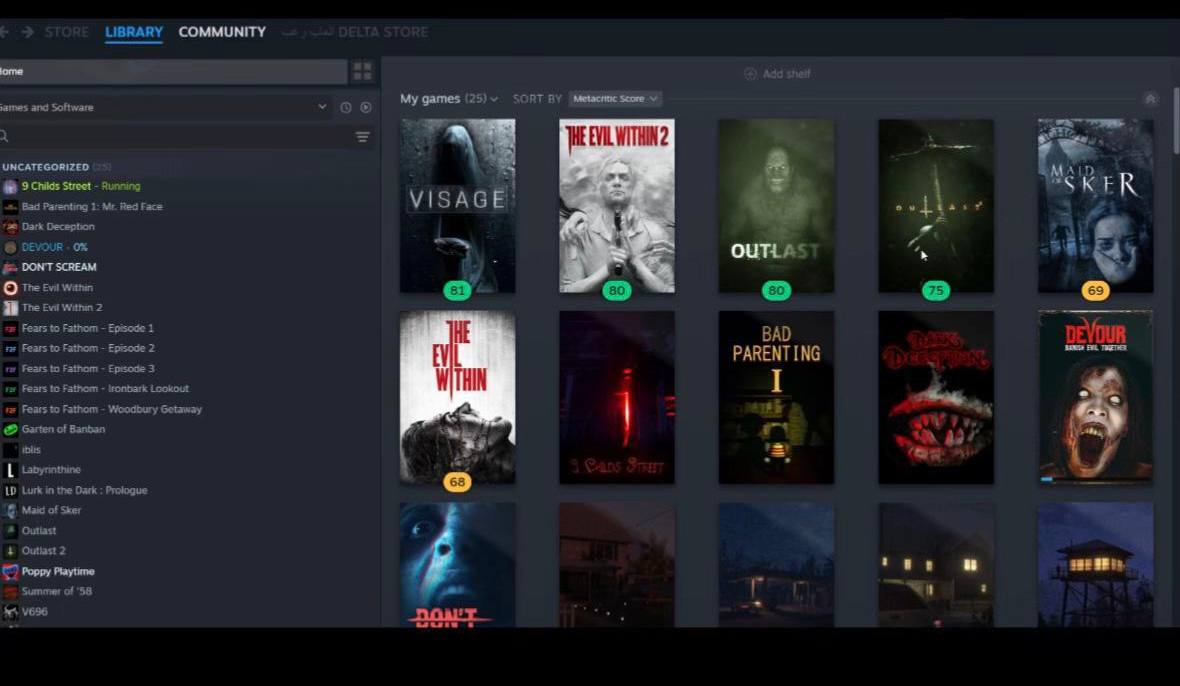Click Dark Deception list icon
Viewport: 1180px width, 686px height.
point(10,226)
